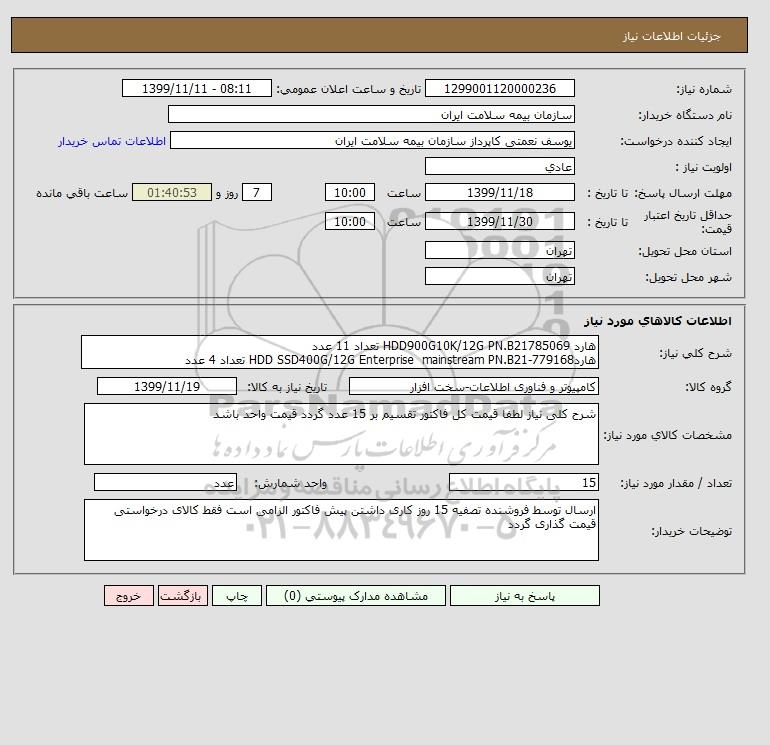This screenshot has height=745, width=770.
Task: Click price validity date 1399/11/30
Action: pos(499,221)
